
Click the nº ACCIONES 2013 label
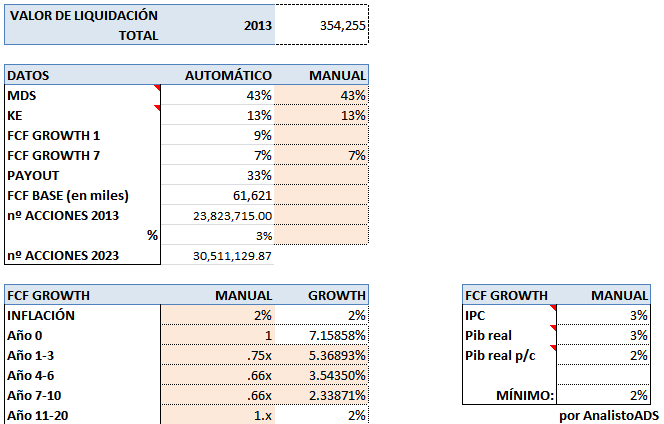(x=63, y=216)
